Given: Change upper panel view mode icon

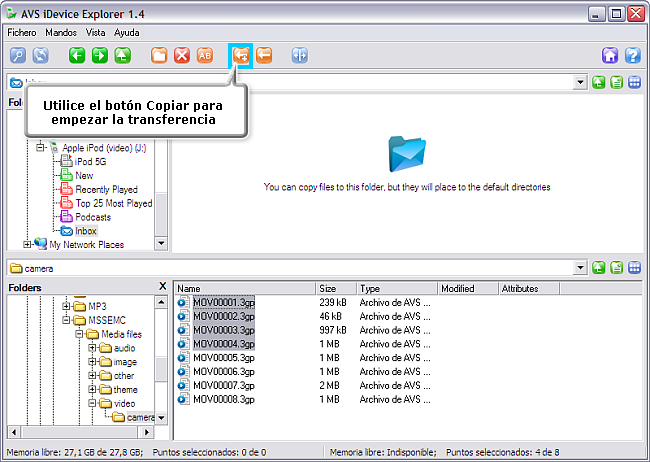Looking at the screenshot, I should (635, 83).
